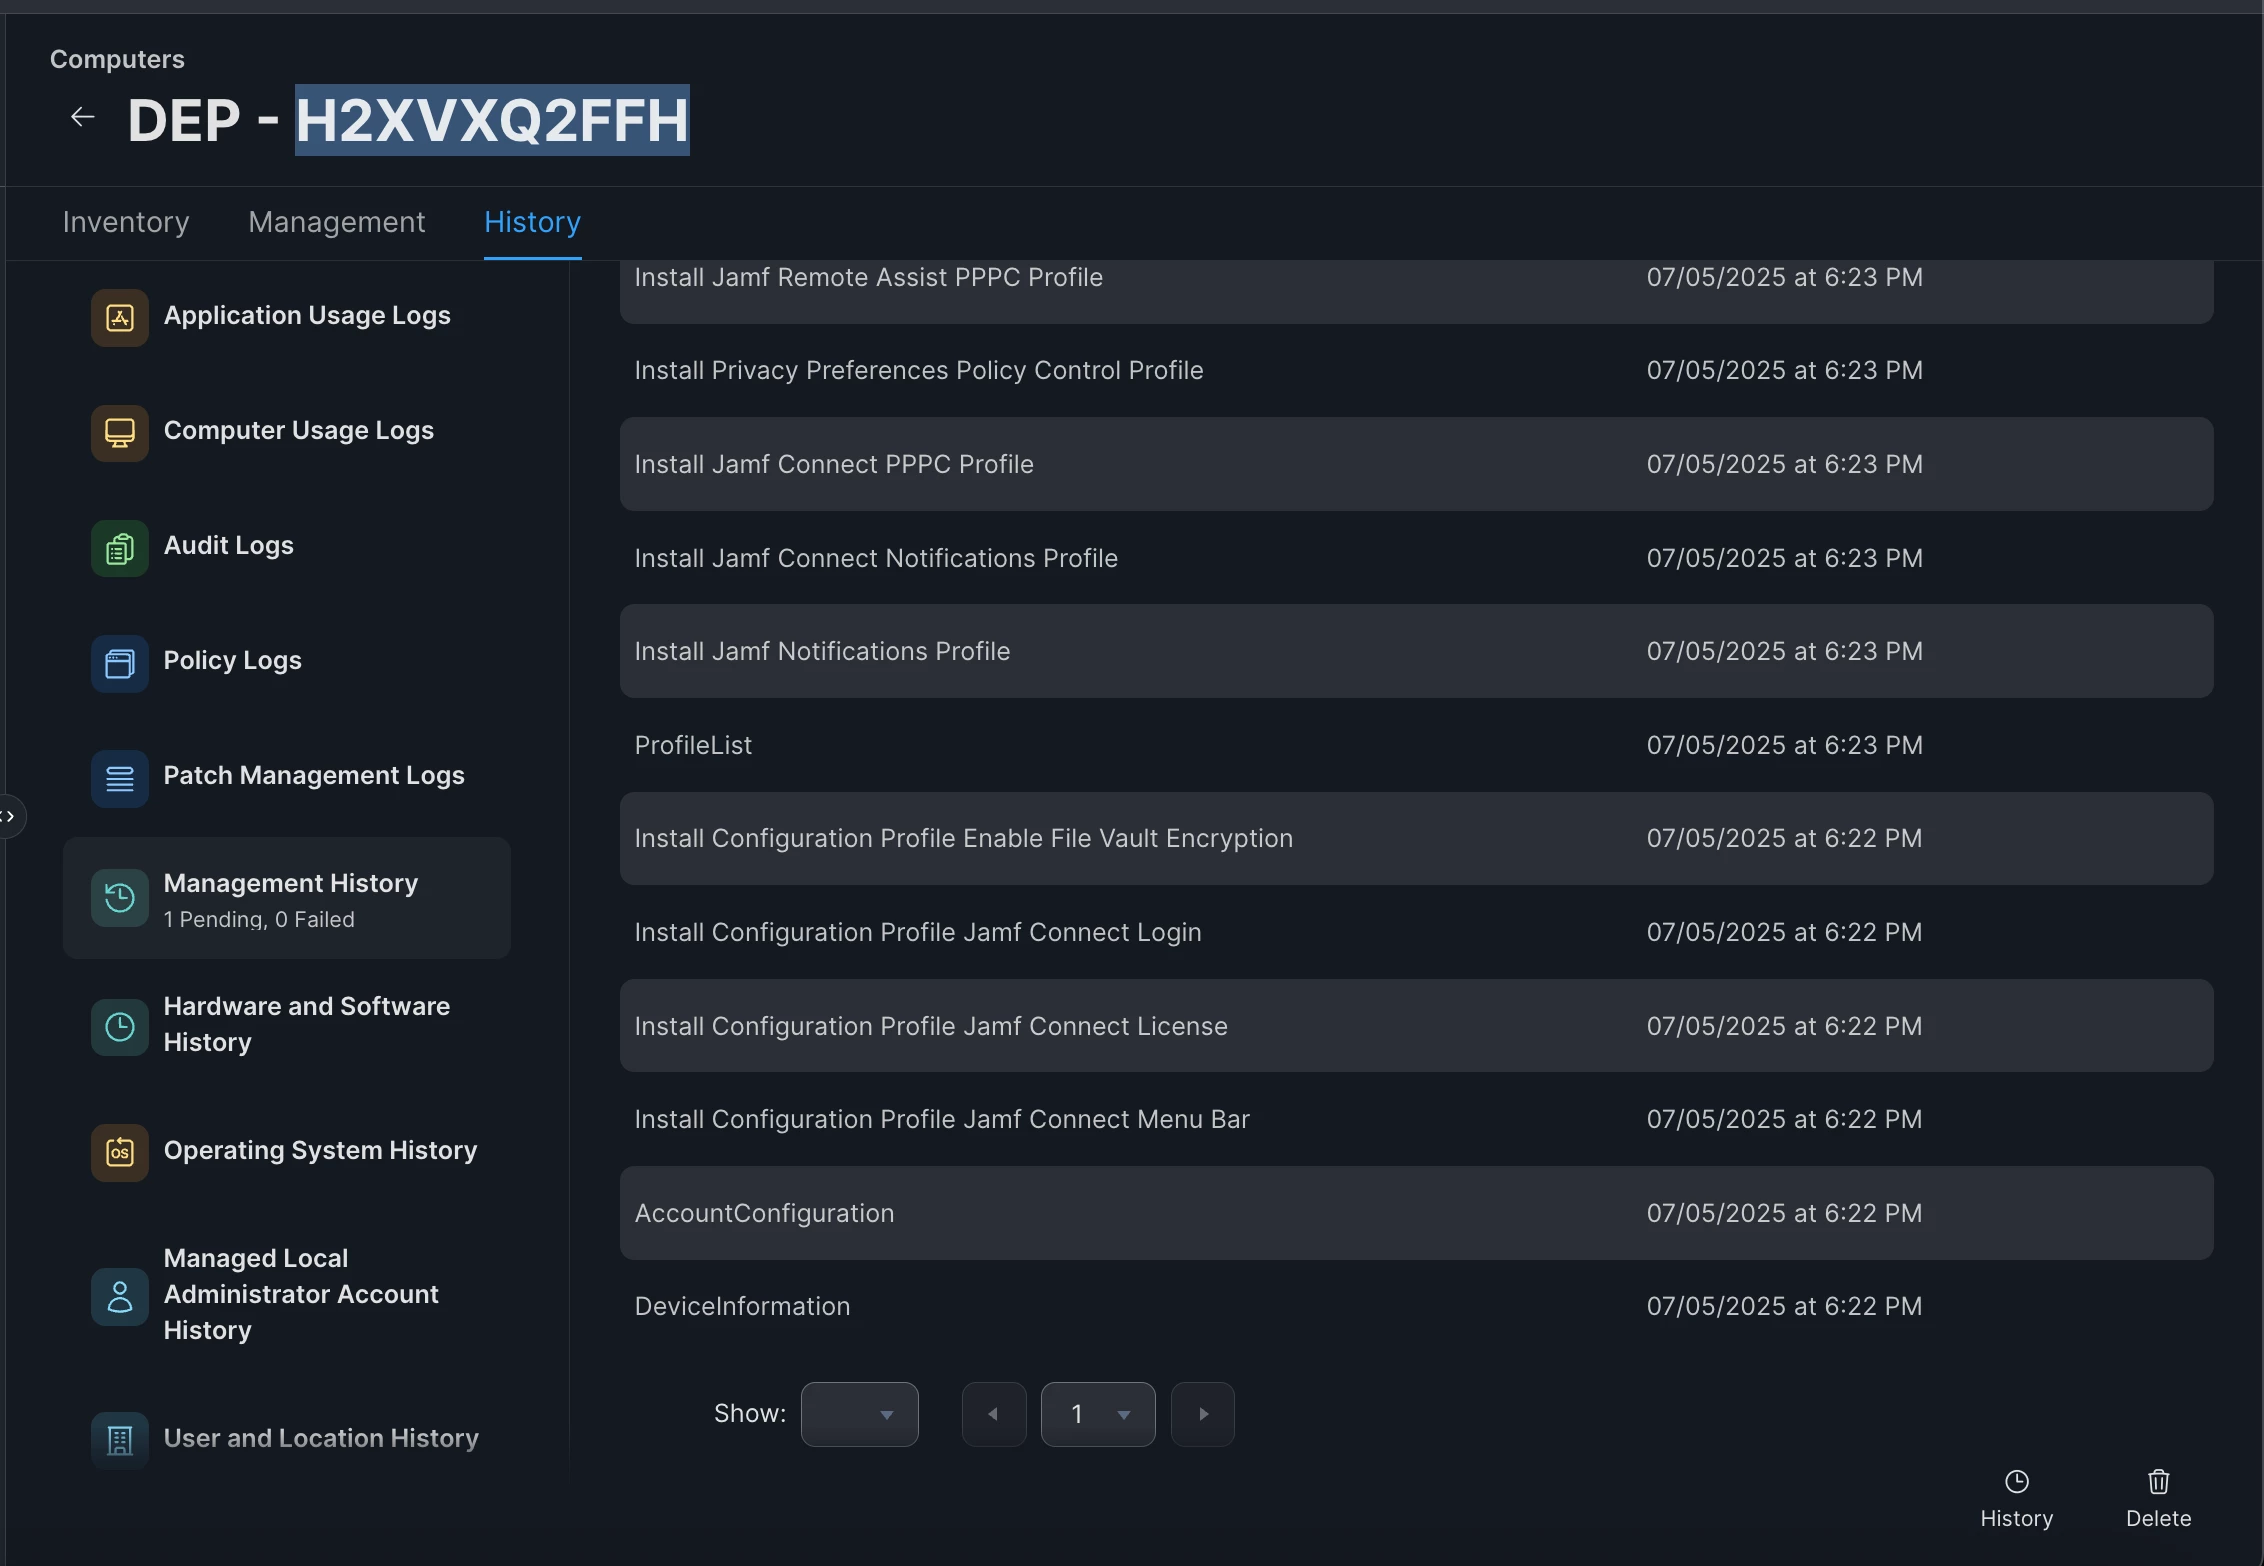The width and height of the screenshot is (2264, 1566).
Task: Open Hardware and Software History section
Action: point(287,1025)
